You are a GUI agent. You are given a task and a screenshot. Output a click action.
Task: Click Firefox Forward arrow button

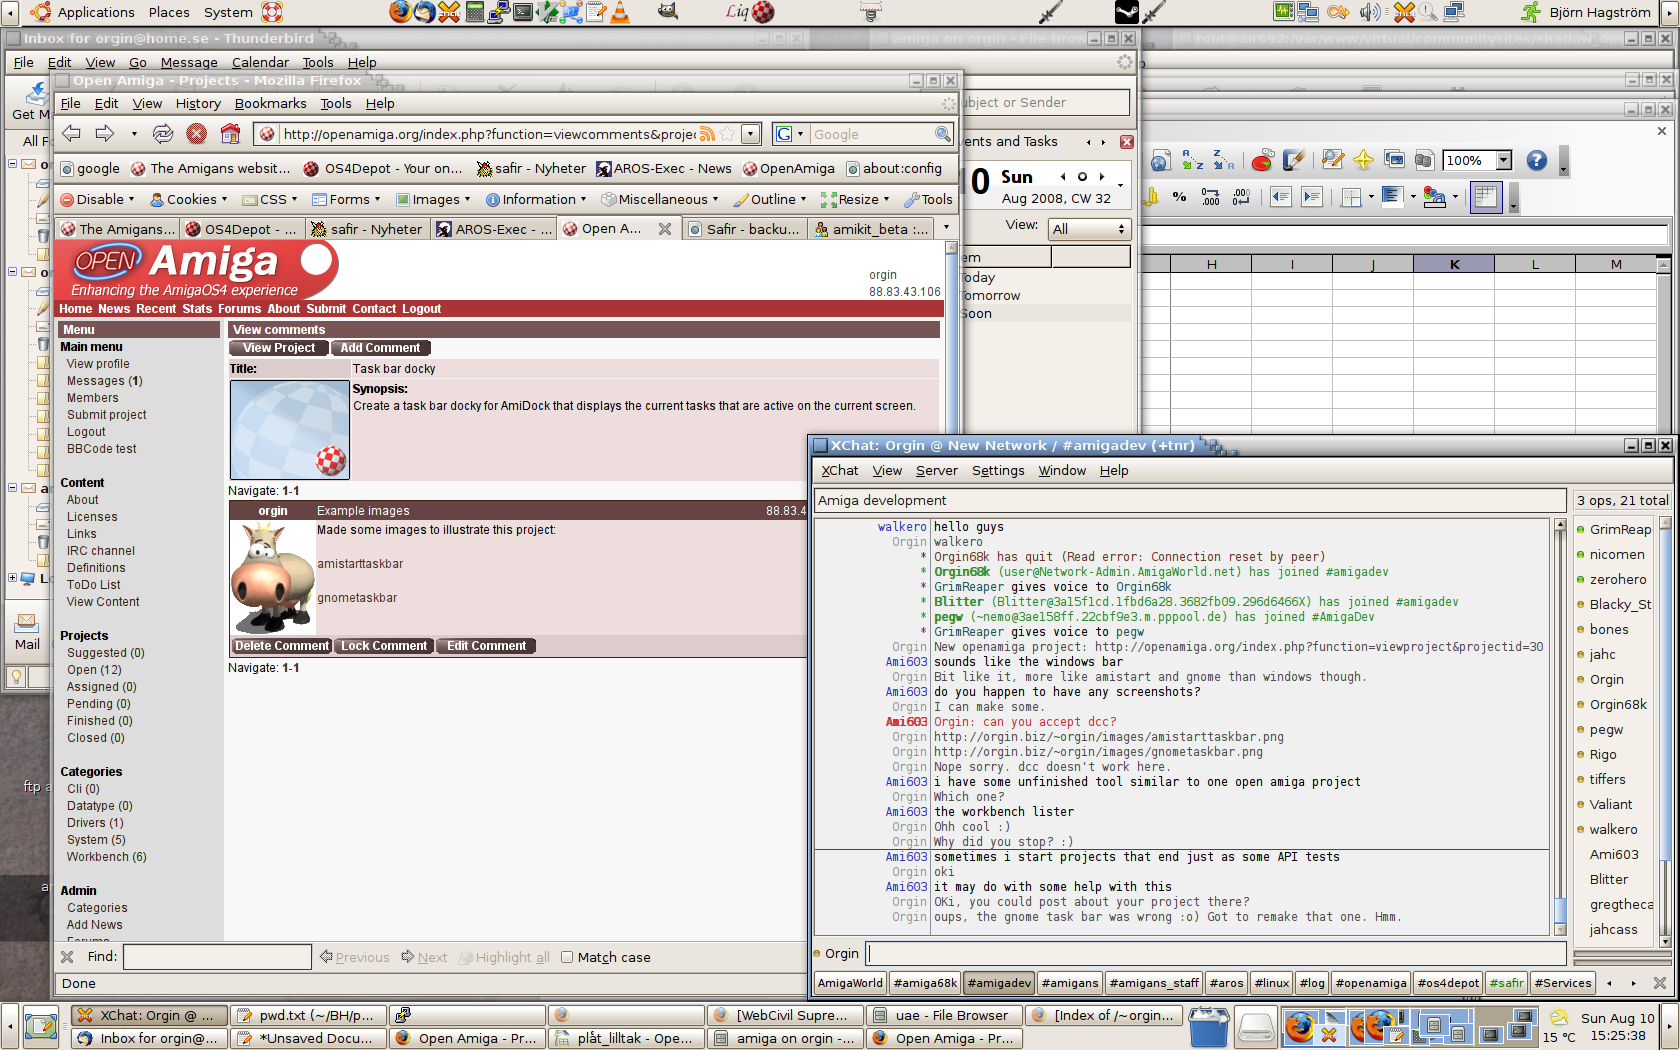[x=105, y=133]
